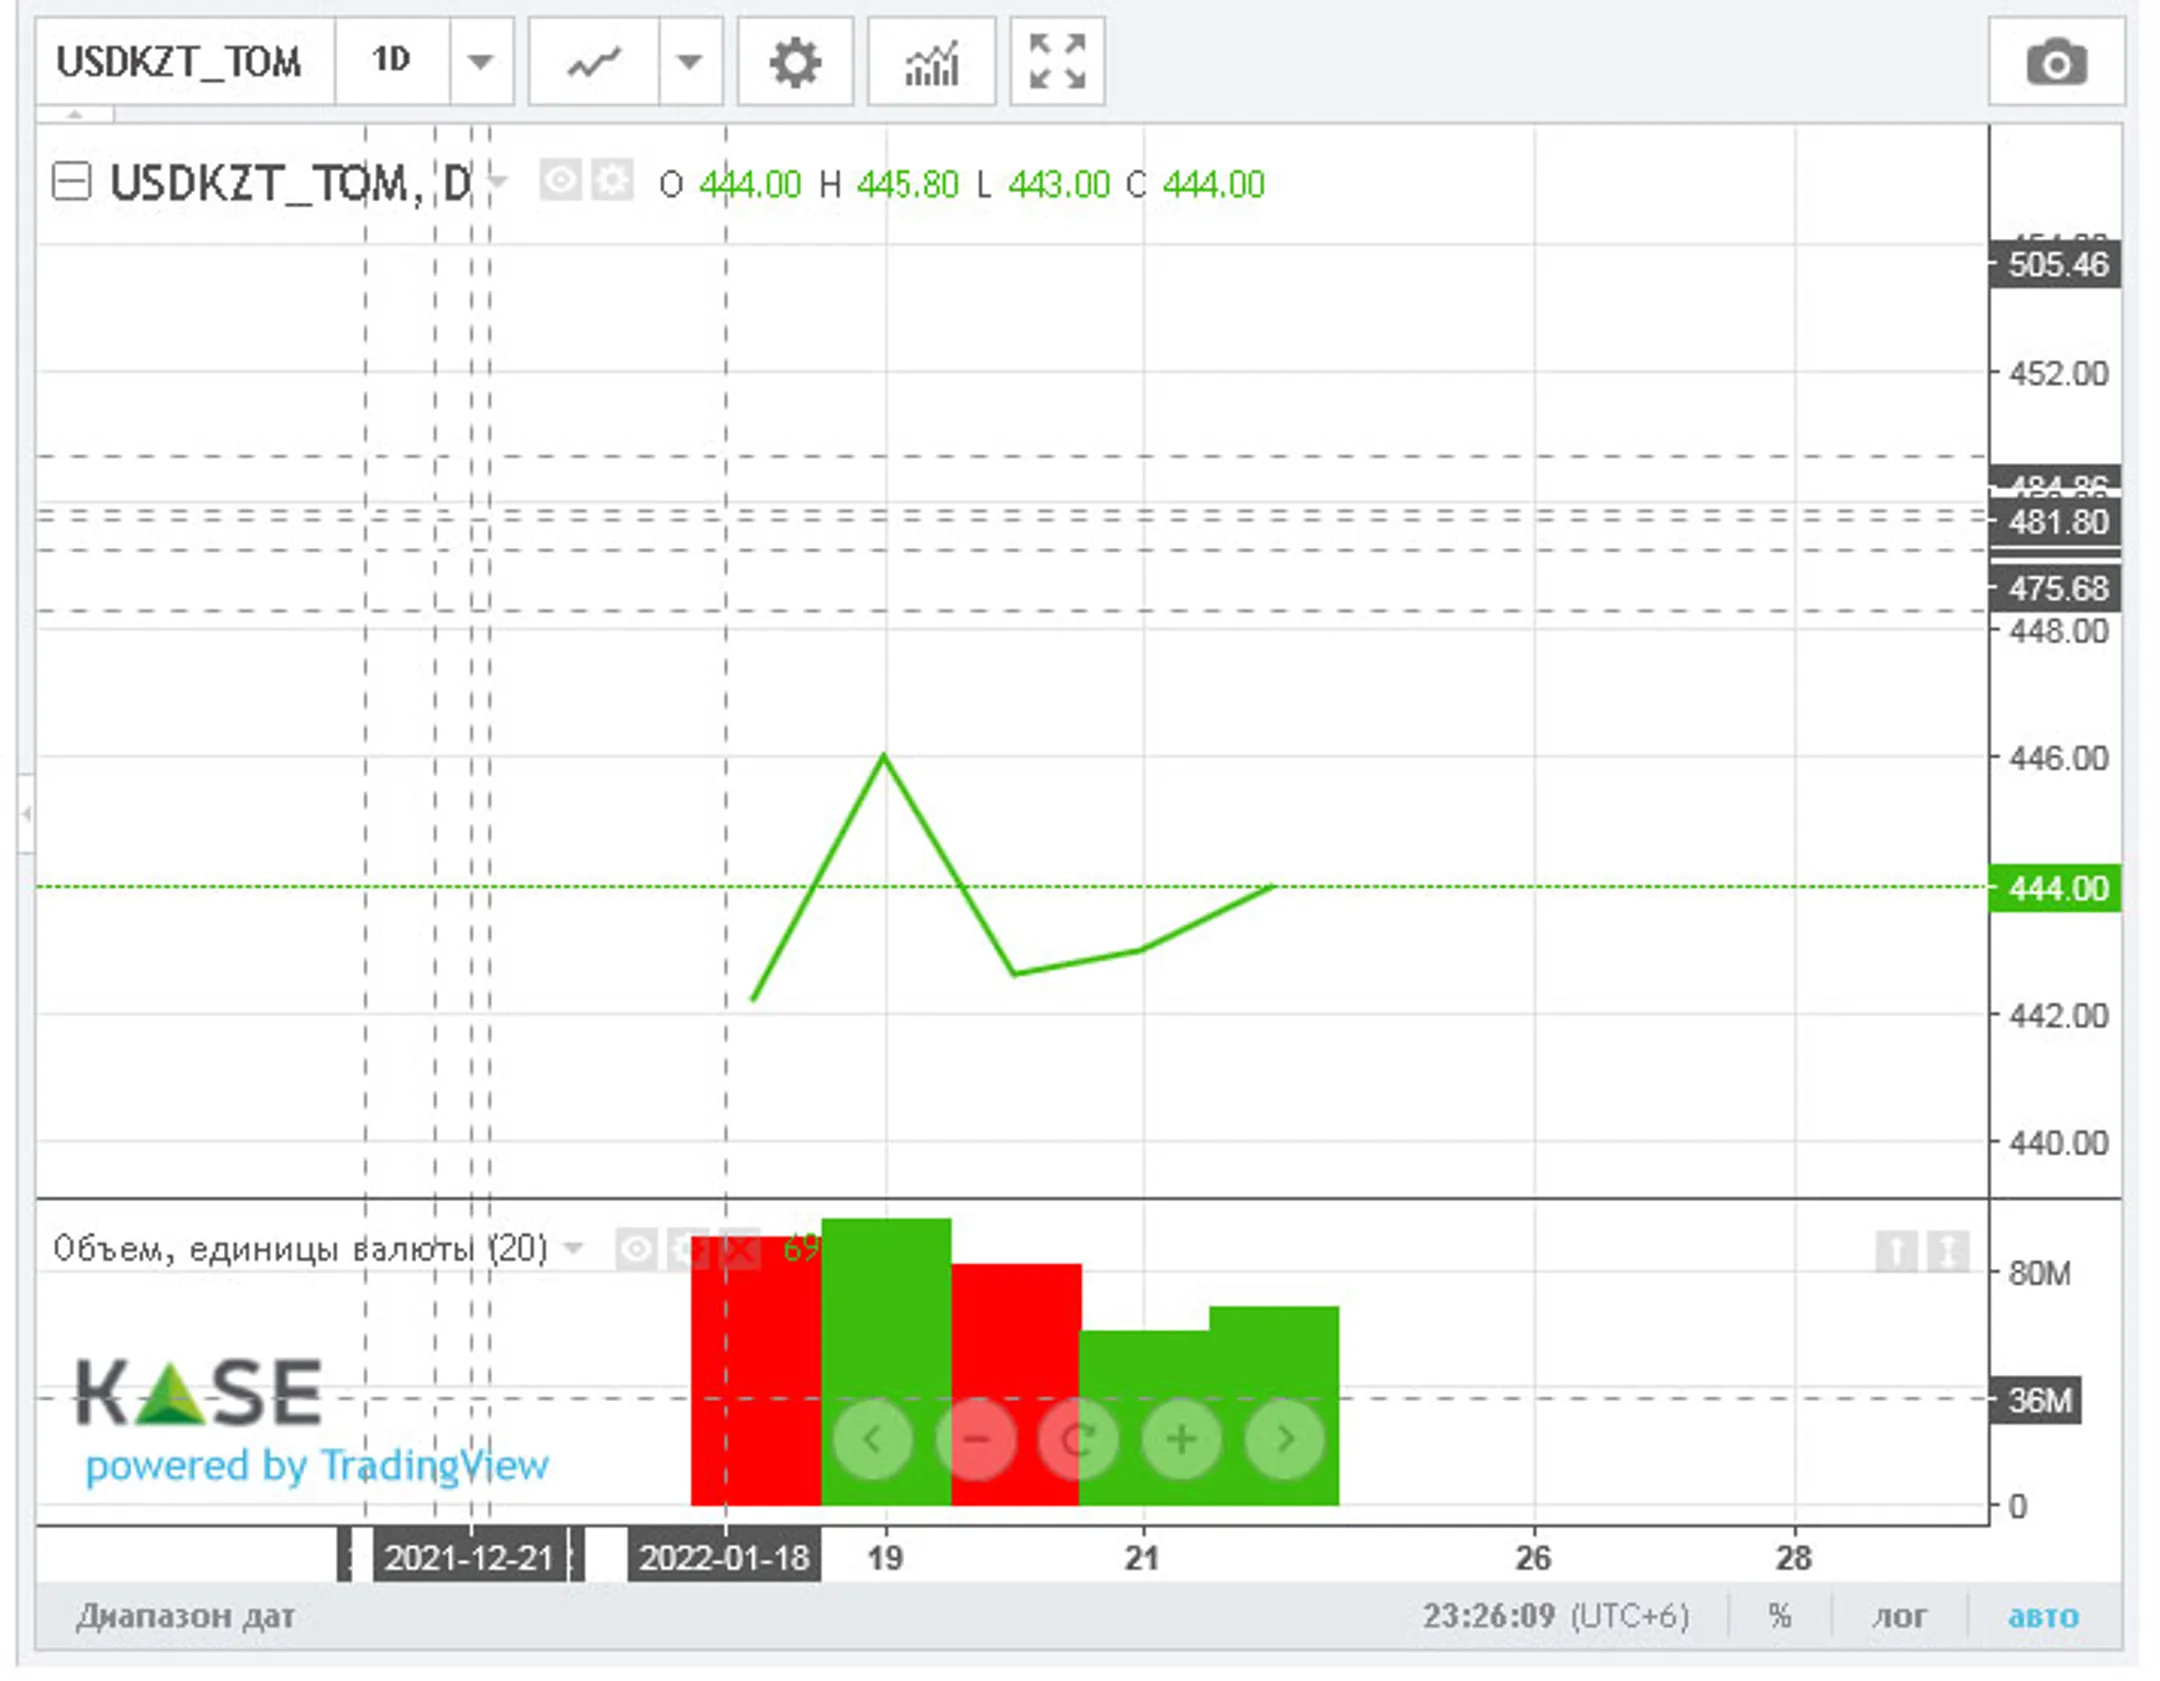Toggle the лог logarithmic scale
Viewport: 2160px width, 1681px height.
coord(1898,1616)
